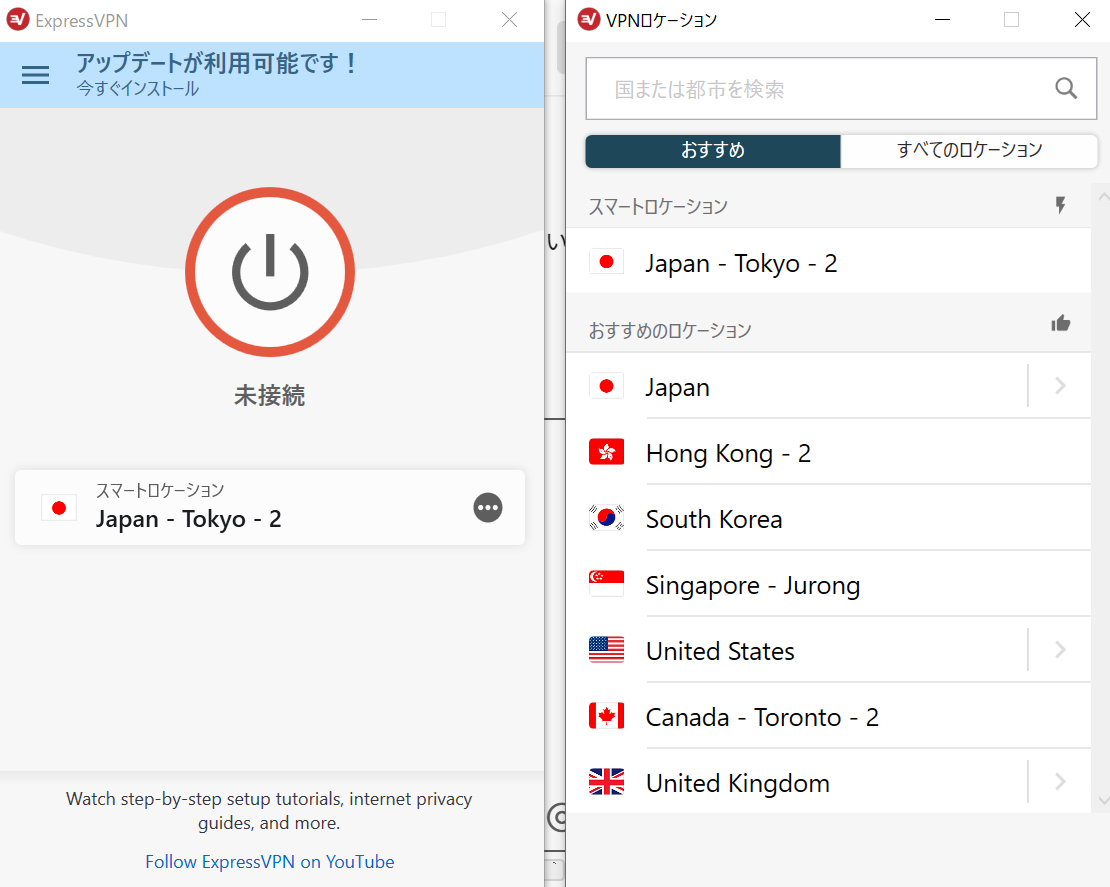
Task: Switch to the おすすめ tab
Action: tap(713, 151)
